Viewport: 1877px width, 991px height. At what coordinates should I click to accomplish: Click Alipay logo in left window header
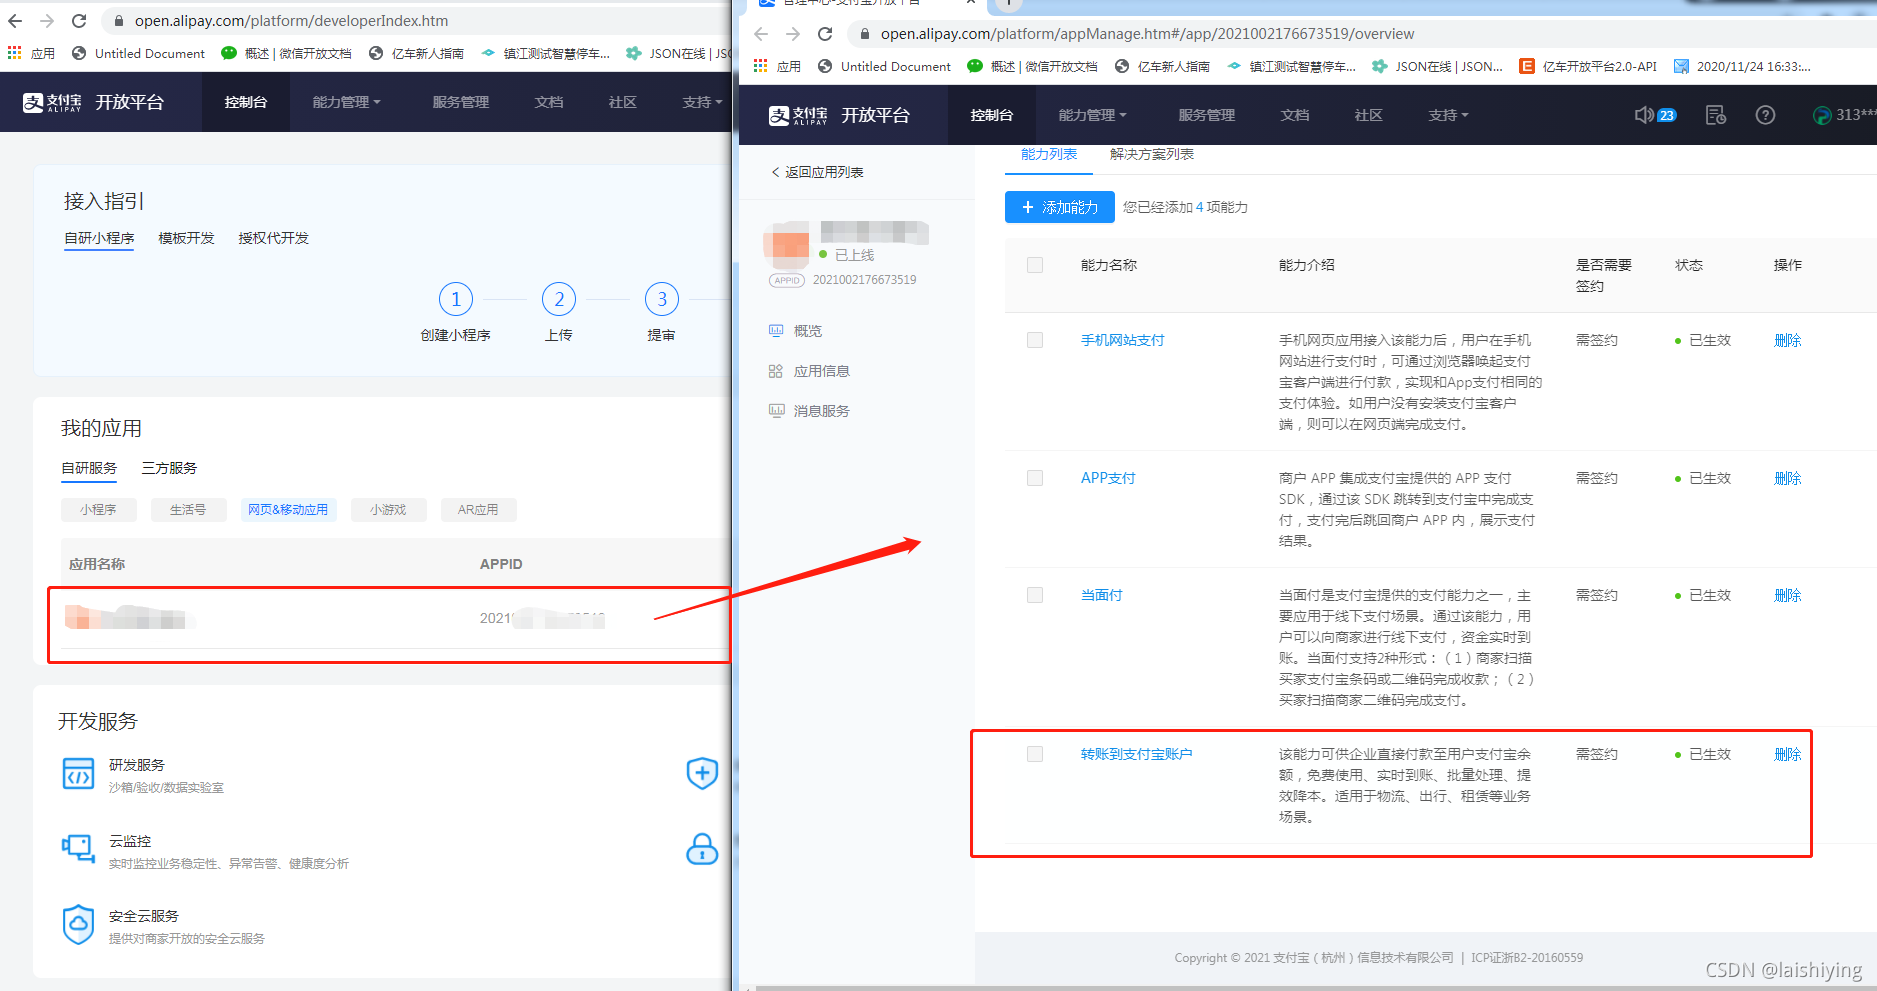[52, 102]
